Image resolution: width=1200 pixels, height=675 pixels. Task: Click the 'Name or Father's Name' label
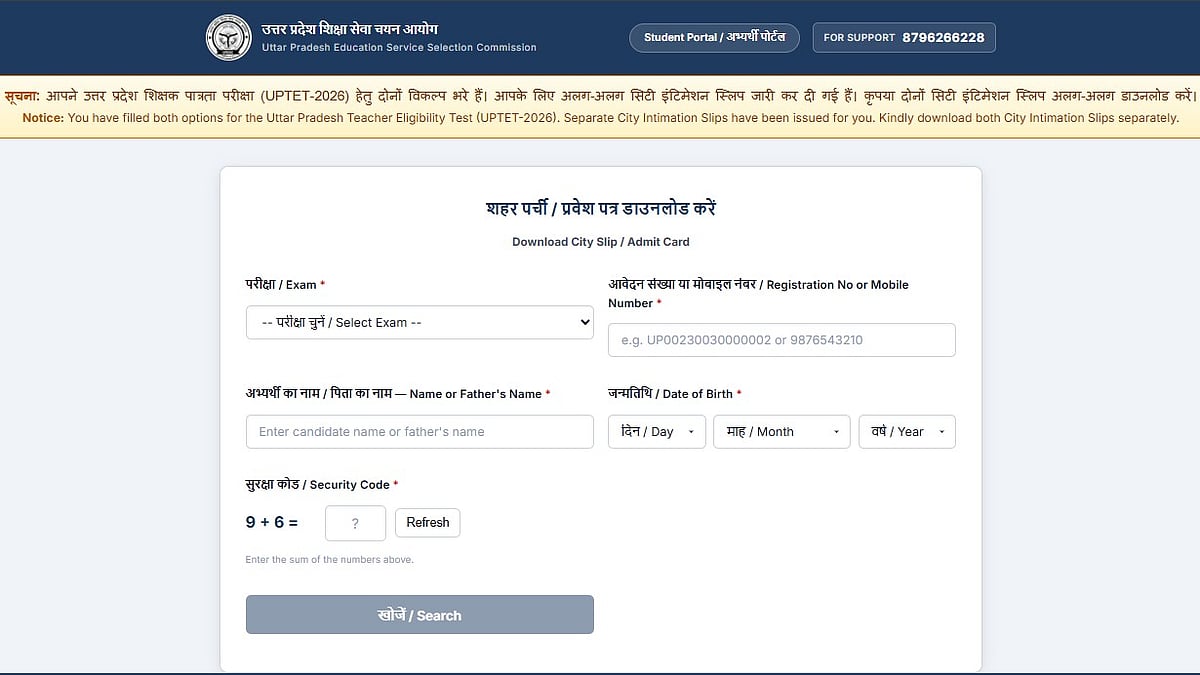pos(398,394)
